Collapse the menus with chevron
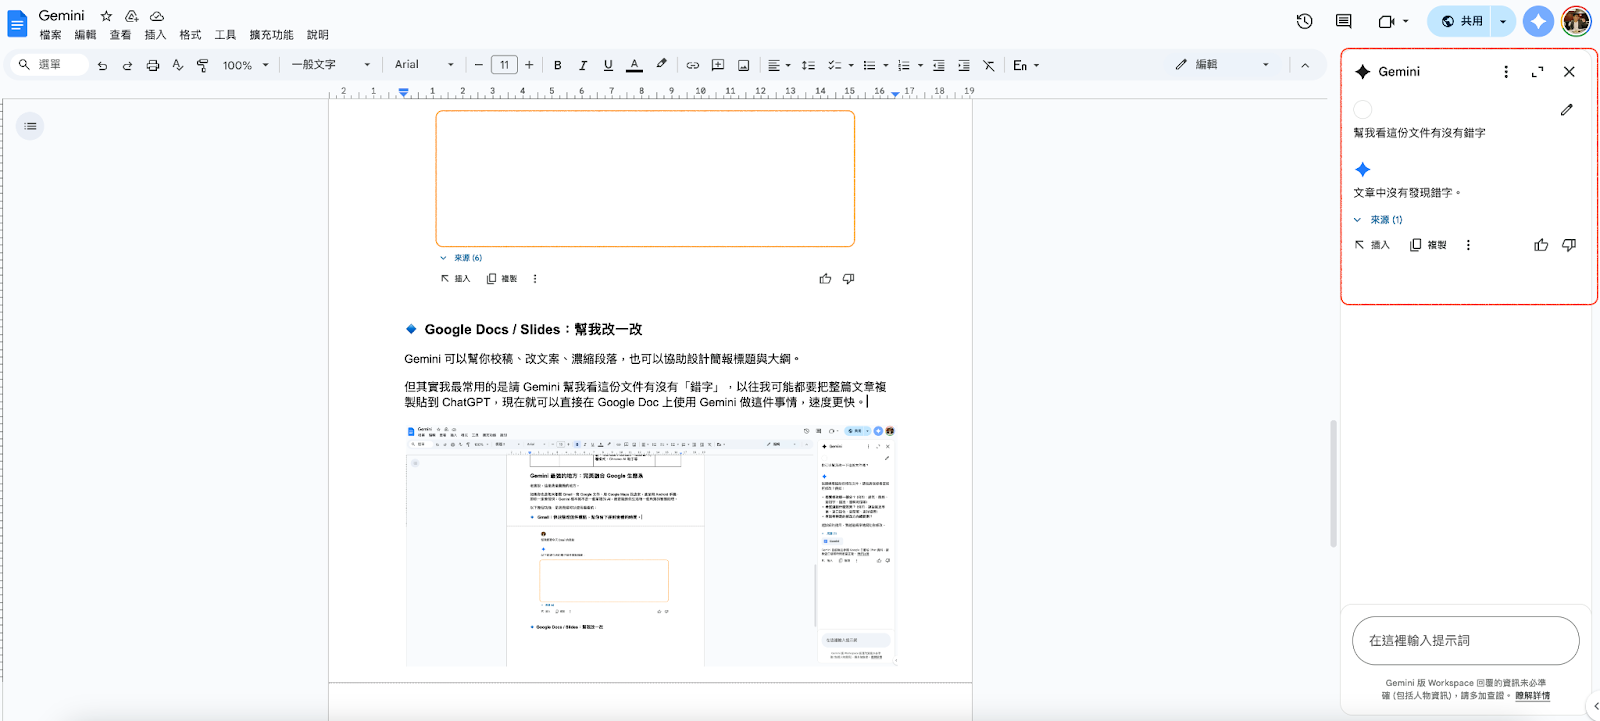 pyautogui.click(x=1305, y=65)
